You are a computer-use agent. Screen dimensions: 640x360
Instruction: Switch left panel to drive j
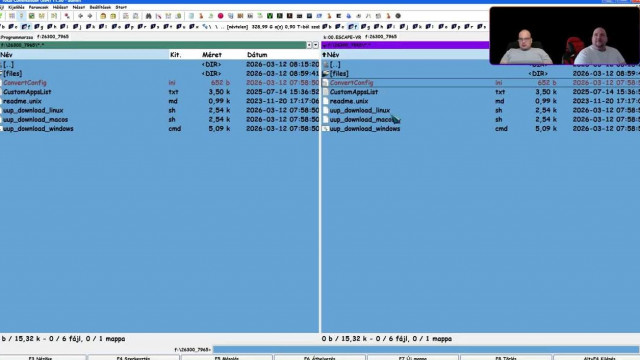[77, 27]
